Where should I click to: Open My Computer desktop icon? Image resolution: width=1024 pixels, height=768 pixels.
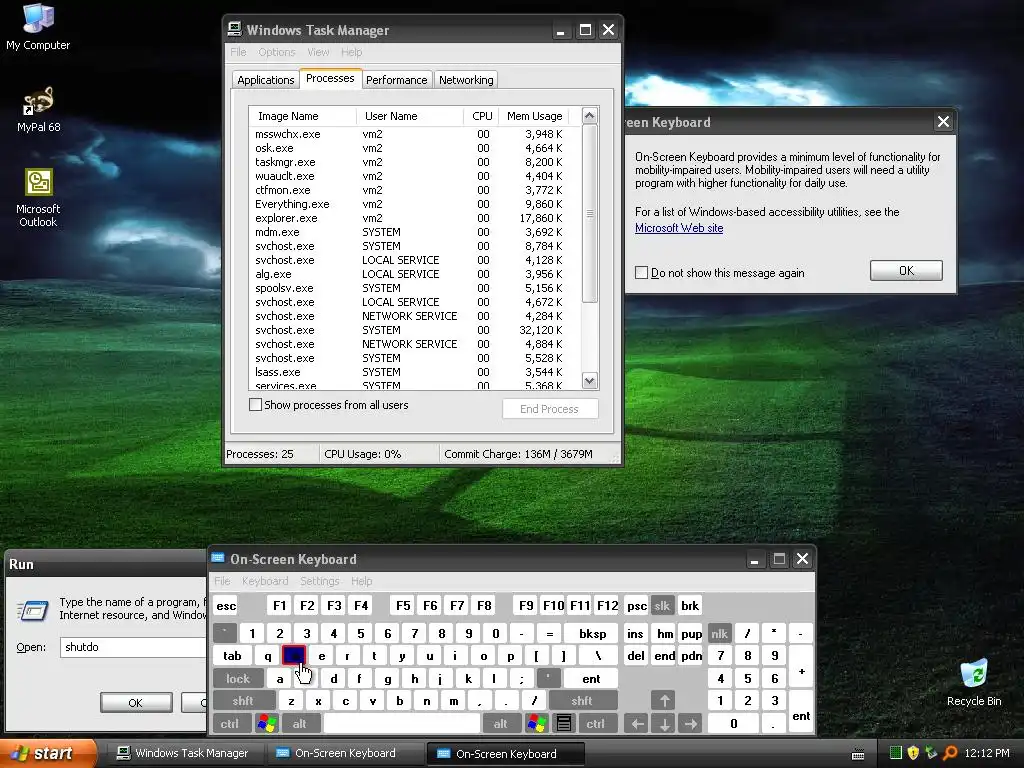tap(38, 26)
